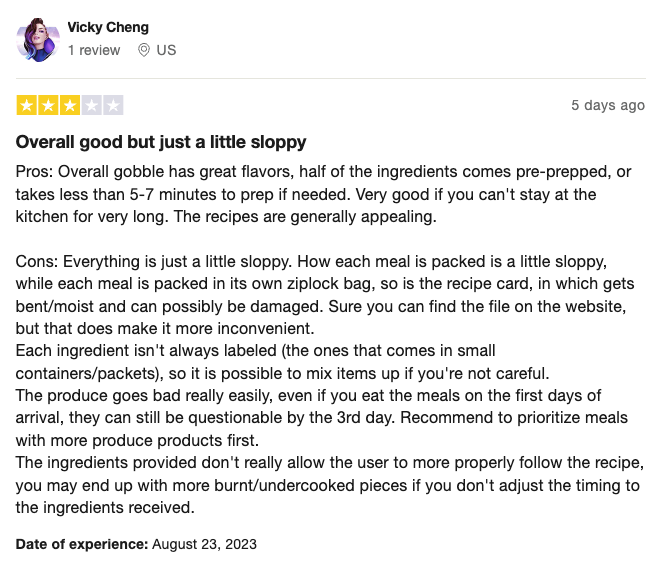
Task: Click the second yellow rating star
Action: click(48, 105)
